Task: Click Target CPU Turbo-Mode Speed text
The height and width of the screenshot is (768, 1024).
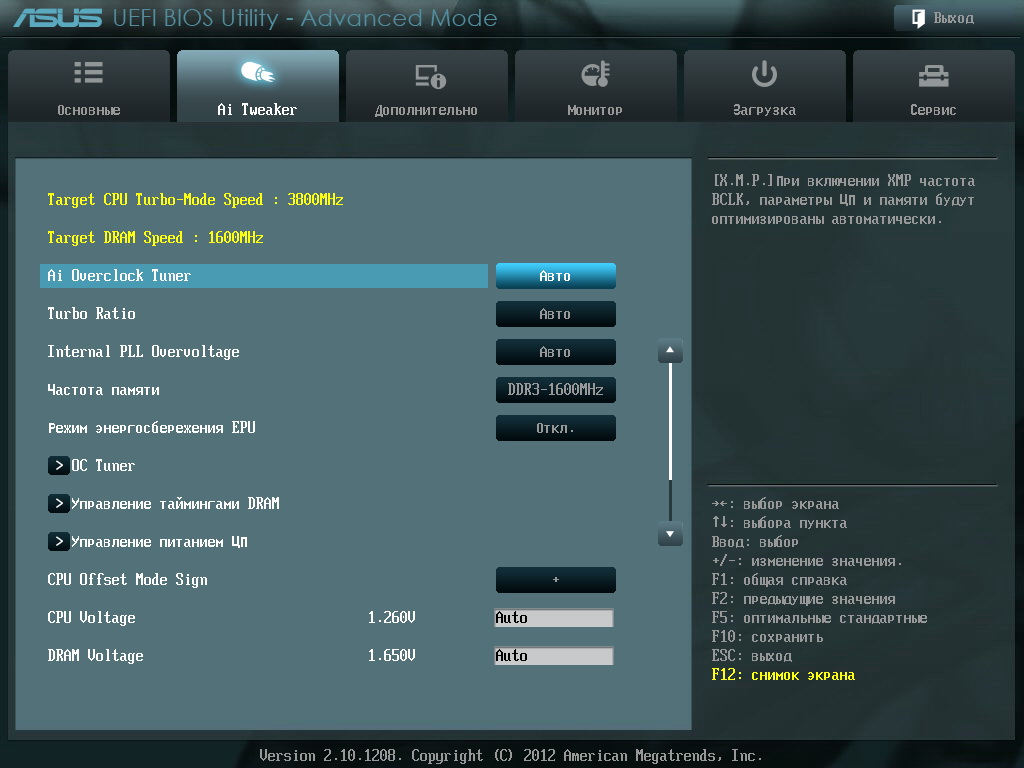Action: (x=195, y=200)
